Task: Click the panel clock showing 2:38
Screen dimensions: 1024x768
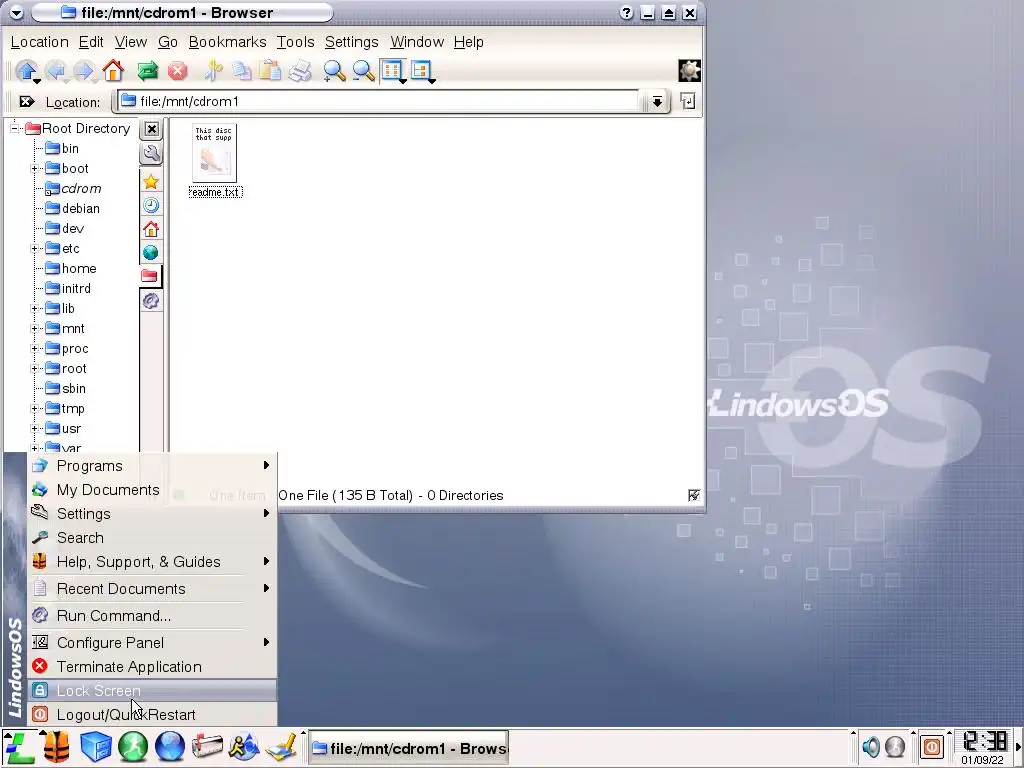Action: [x=984, y=741]
